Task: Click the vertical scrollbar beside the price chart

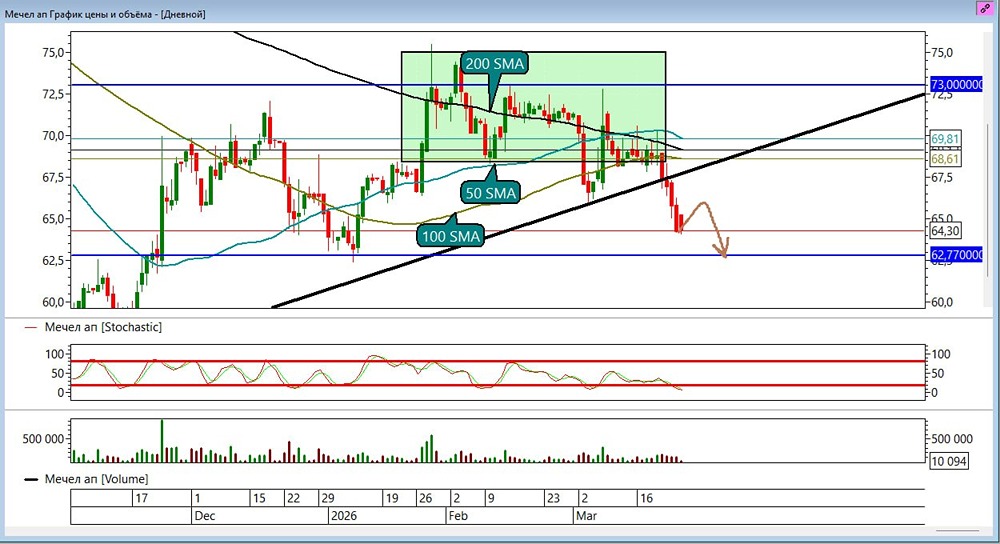Action: 988,200
